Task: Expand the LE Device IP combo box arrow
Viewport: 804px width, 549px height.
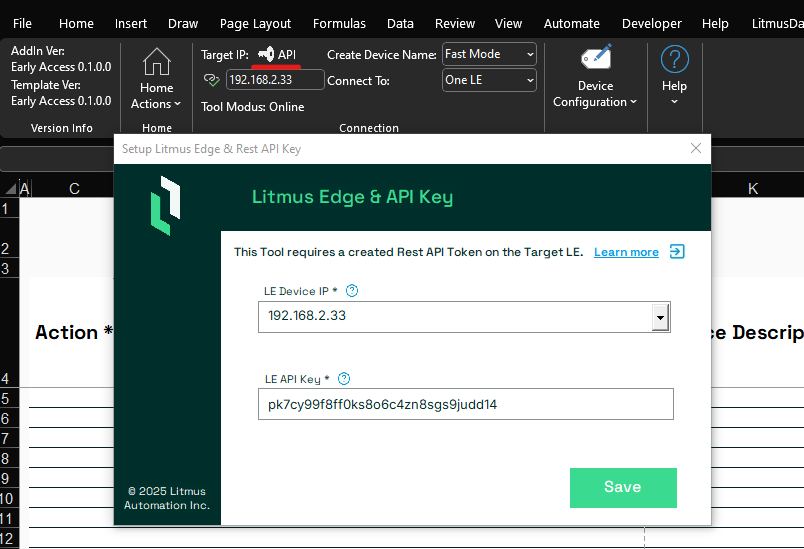Action: click(660, 317)
